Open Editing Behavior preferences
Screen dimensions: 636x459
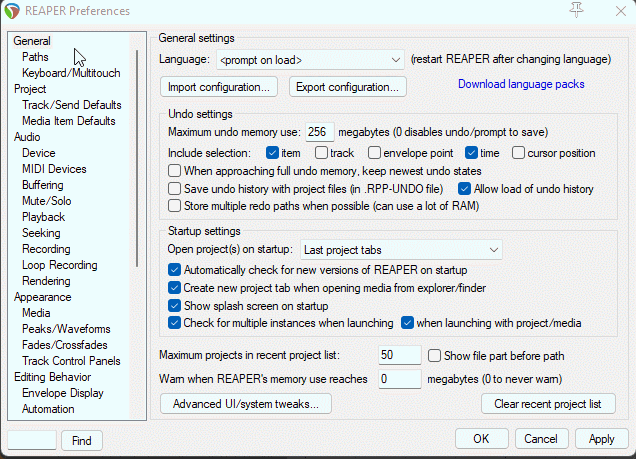52,377
